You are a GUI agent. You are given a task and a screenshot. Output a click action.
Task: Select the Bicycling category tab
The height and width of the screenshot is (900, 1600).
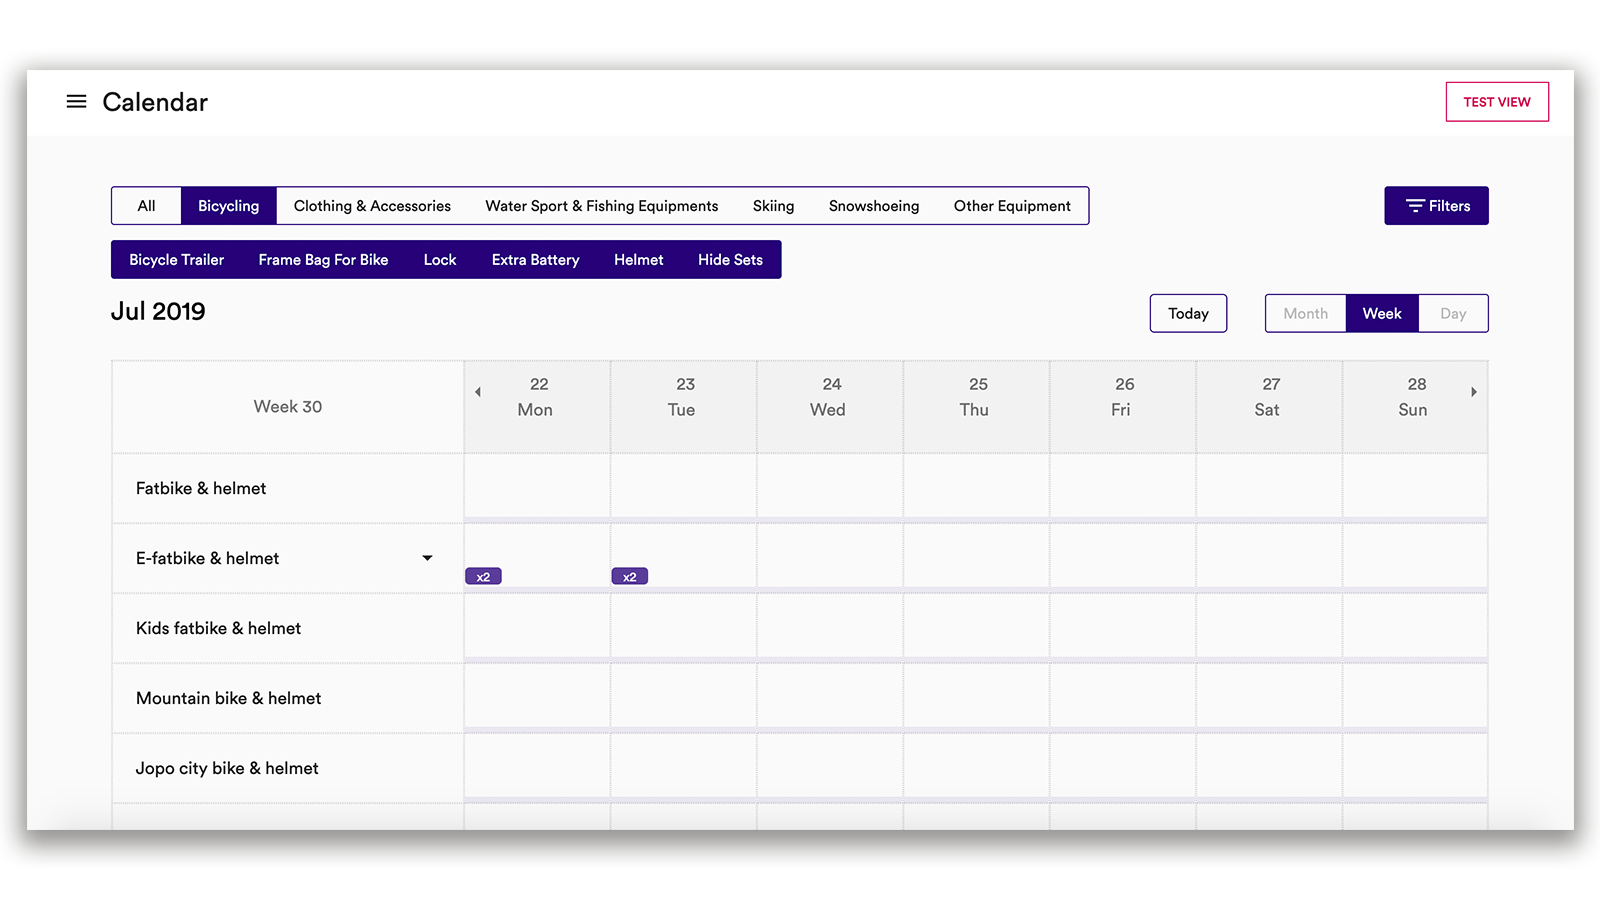coord(228,206)
